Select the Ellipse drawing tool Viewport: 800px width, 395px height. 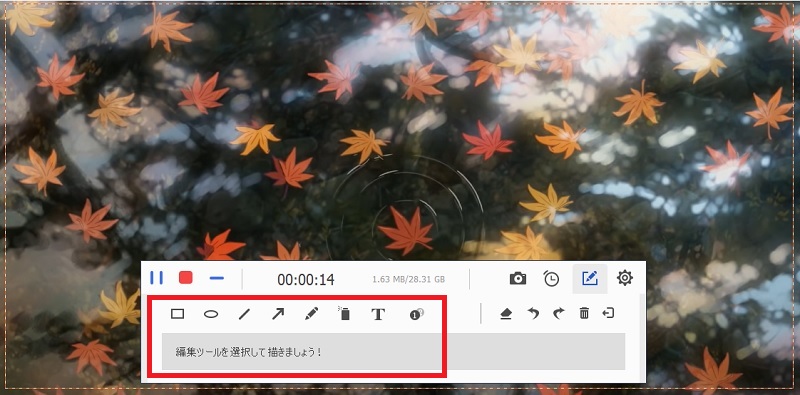[x=211, y=314]
